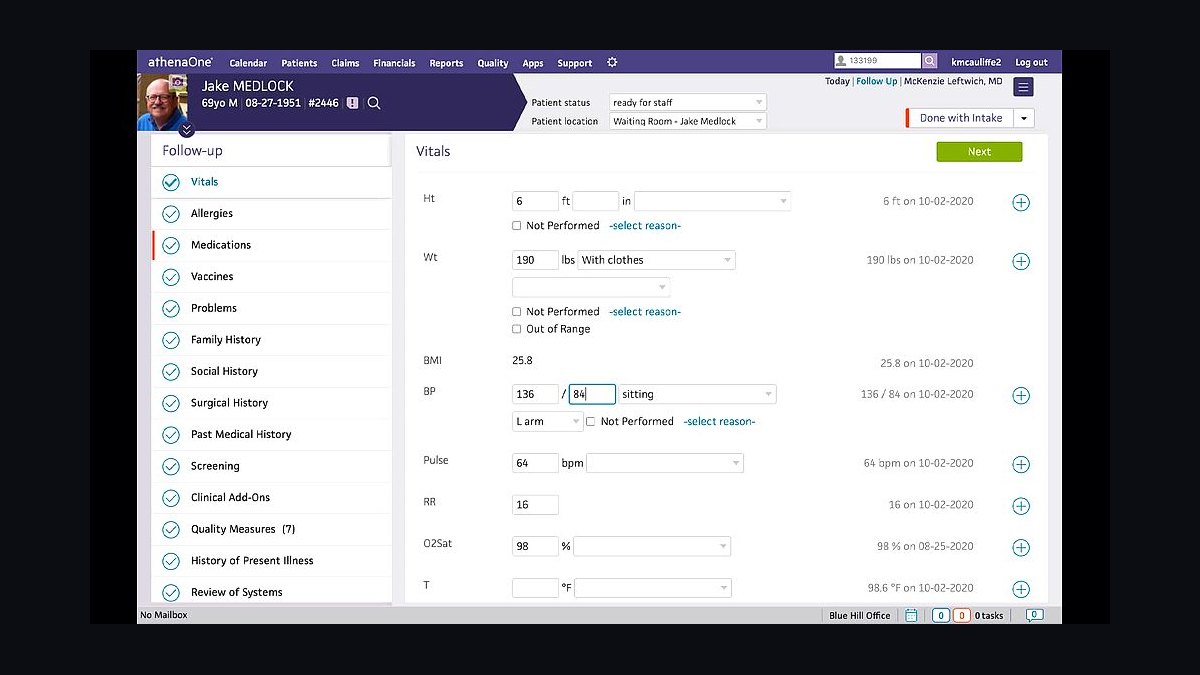Open the calendar icon in the status bar
This screenshot has height=675, width=1200.
click(911, 615)
